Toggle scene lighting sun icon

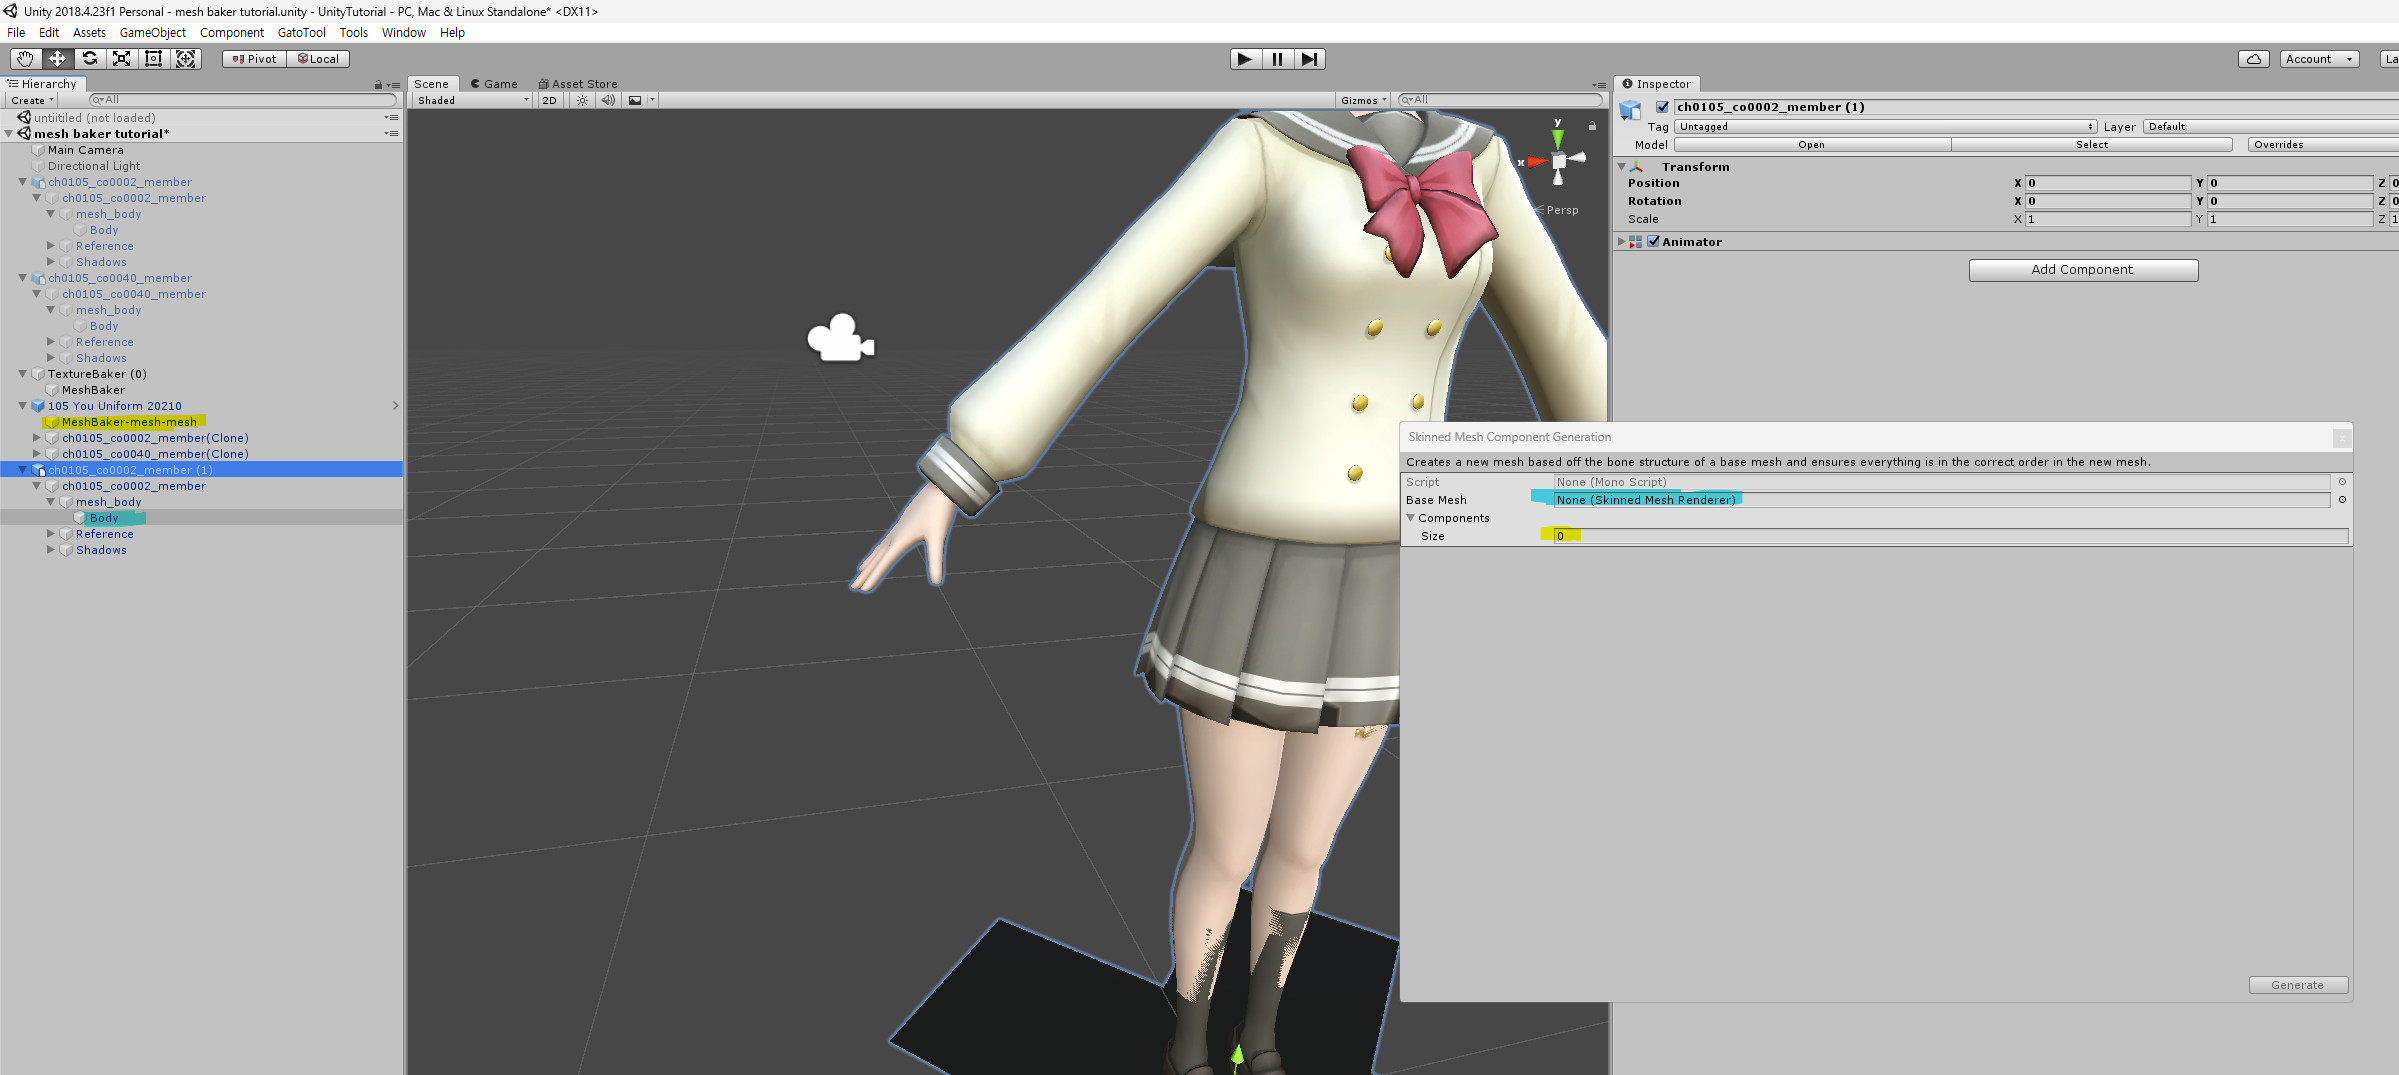point(582,100)
